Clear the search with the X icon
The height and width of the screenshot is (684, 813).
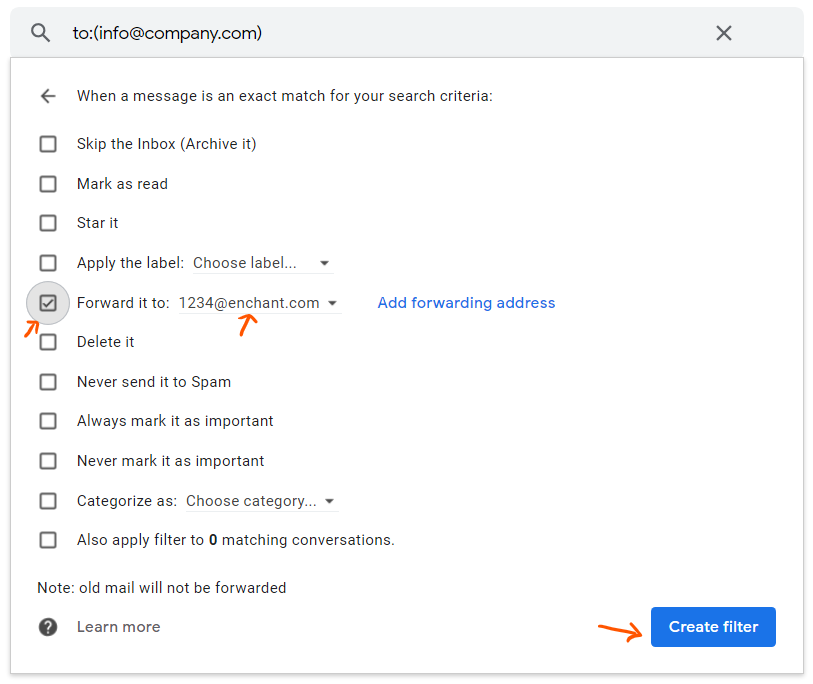click(724, 33)
